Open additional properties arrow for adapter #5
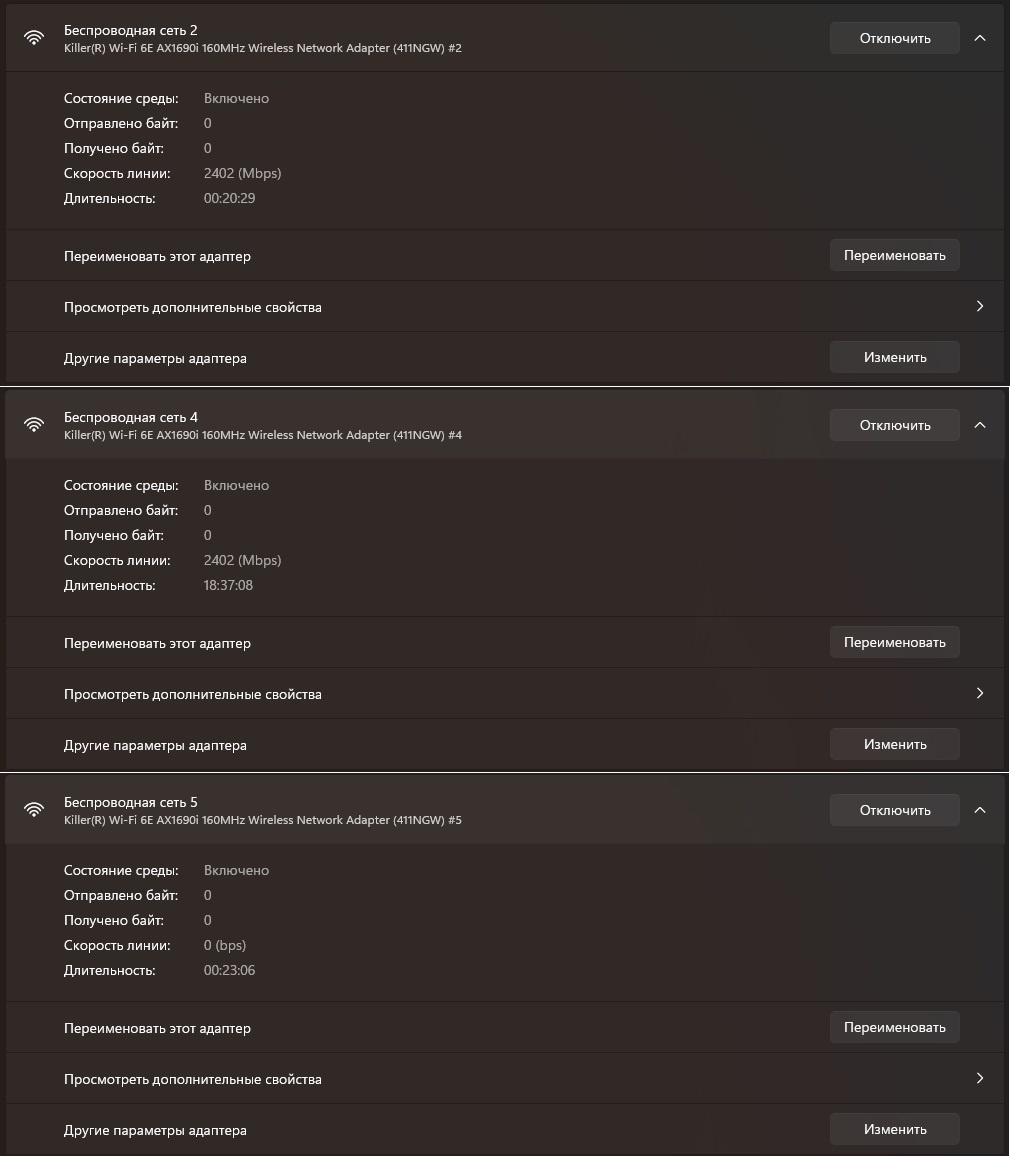This screenshot has height=1159, width=1010. [x=980, y=1078]
